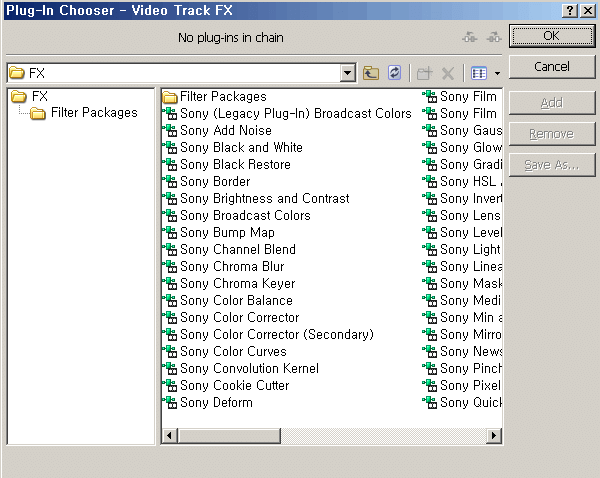The height and width of the screenshot is (478, 600).
Task: Click the scroll left arrow of list
Action: [x=170, y=436]
